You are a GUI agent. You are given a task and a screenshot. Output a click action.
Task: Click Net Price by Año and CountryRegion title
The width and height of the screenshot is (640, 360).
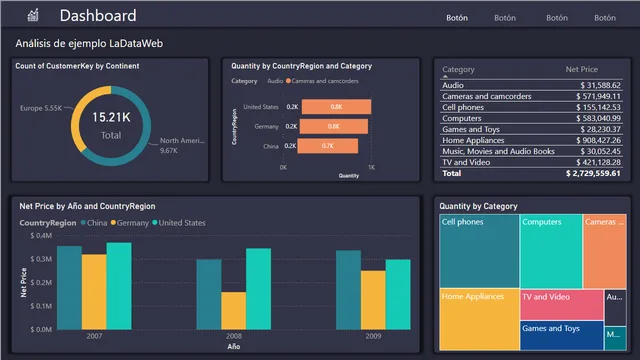tap(87, 207)
